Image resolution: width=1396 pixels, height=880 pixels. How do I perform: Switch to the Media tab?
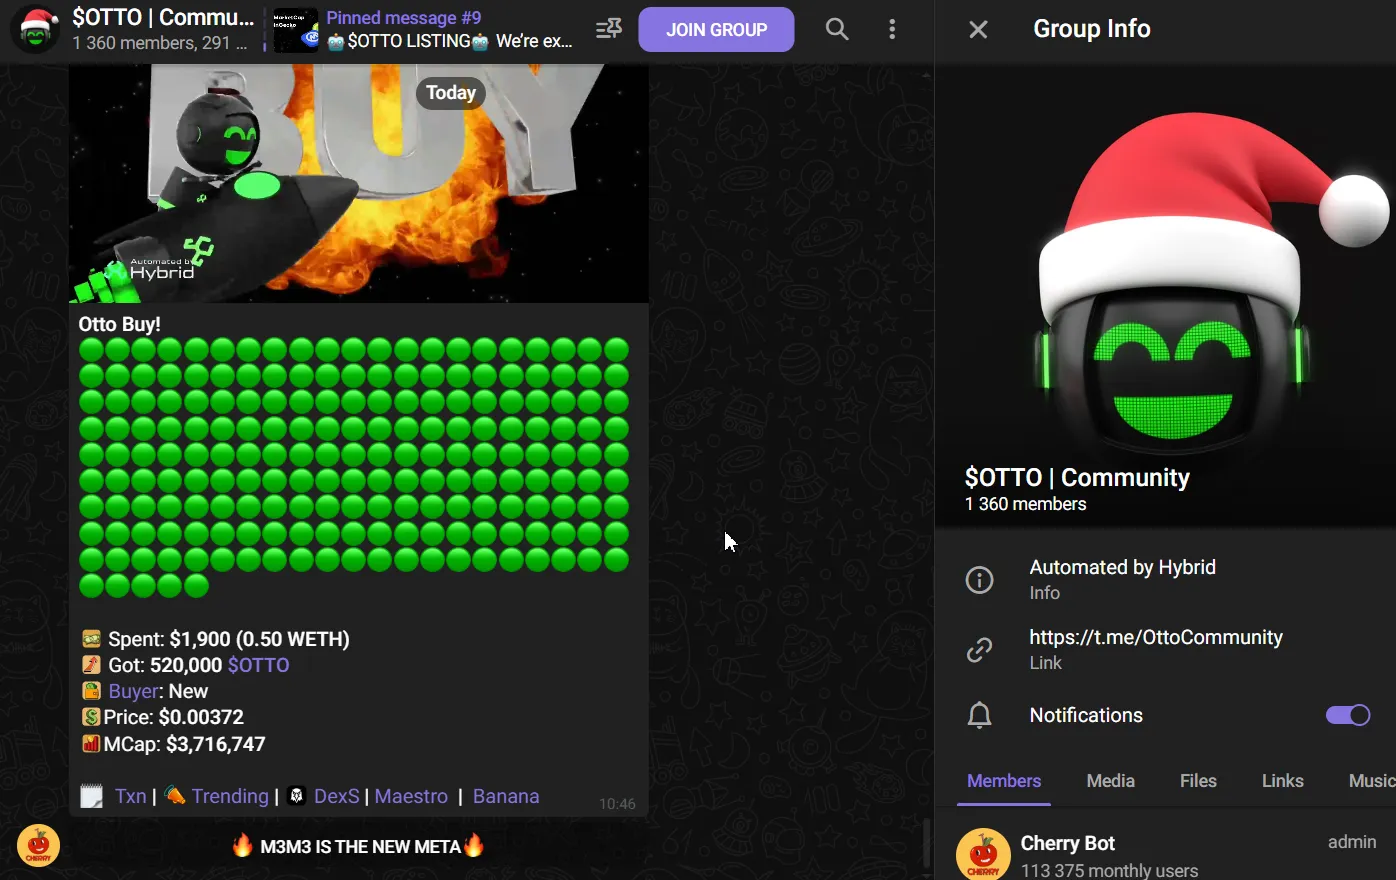click(x=1110, y=781)
